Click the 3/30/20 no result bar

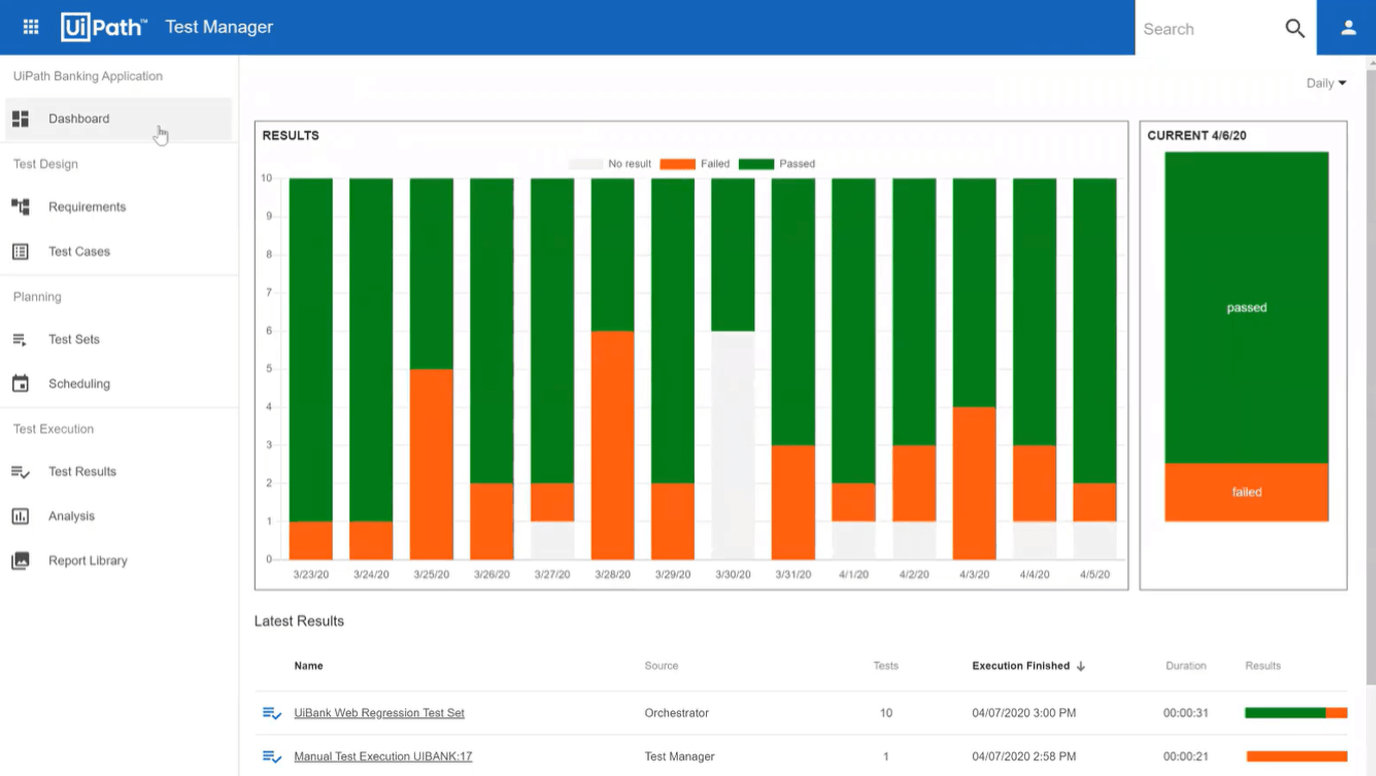click(x=733, y=445)
